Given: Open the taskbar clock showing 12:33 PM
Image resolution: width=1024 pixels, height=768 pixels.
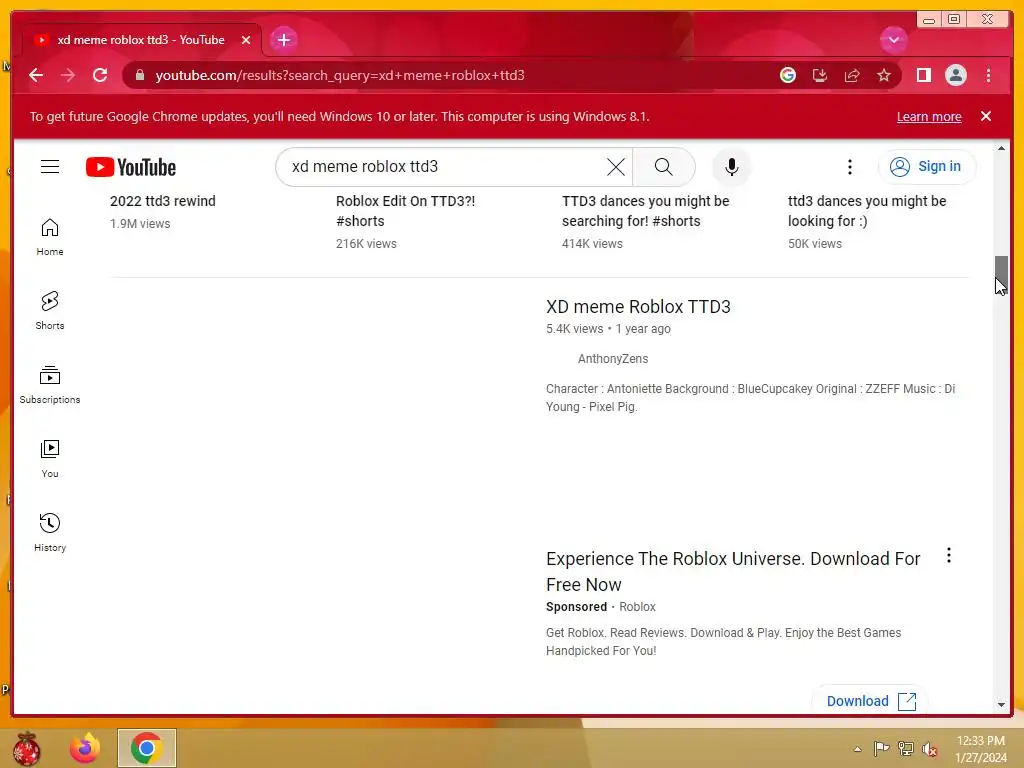Looking at the screenshot, I should [981, 749].
